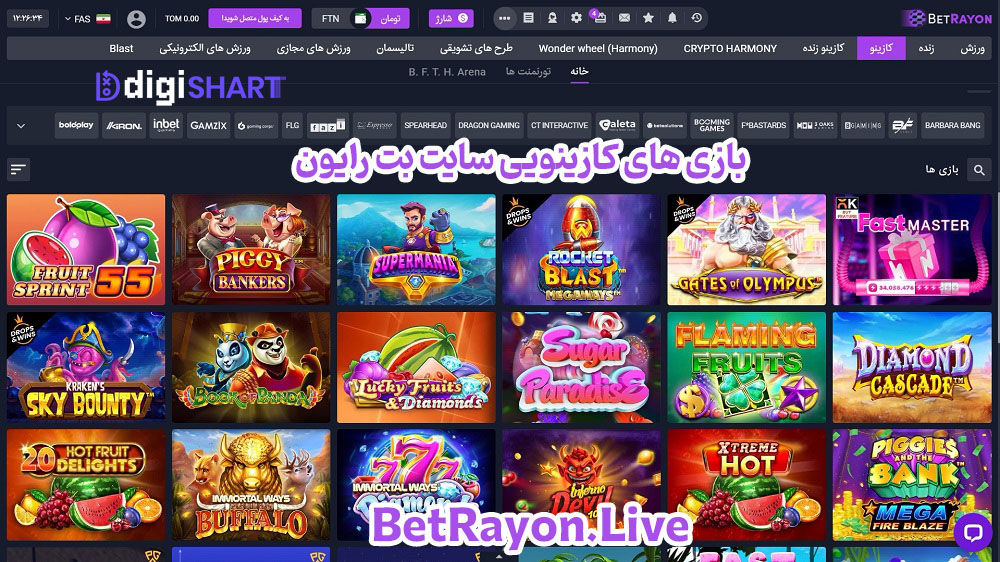Viewport: 1000px width, 562px height.
Task: Select FLG provider logo
Action: (x=292, y=126)
